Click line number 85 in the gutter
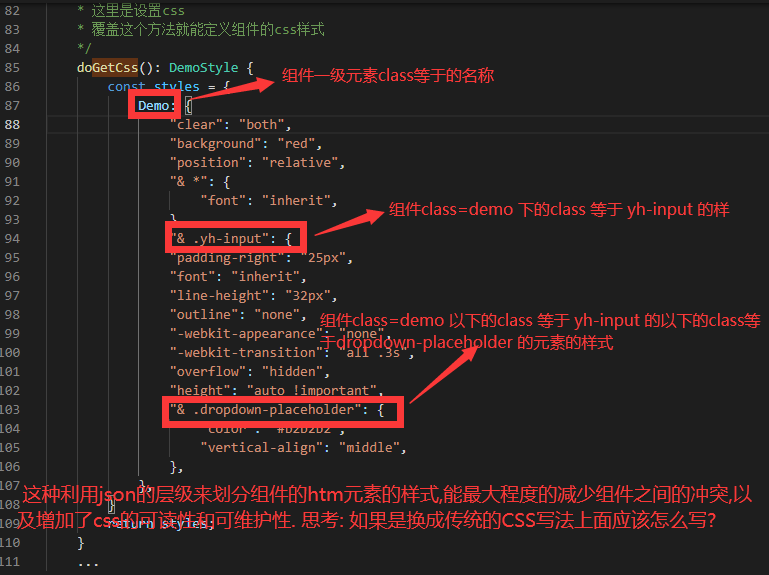The width and height of the screenshot is (769, 575). (x=12, y=68)
